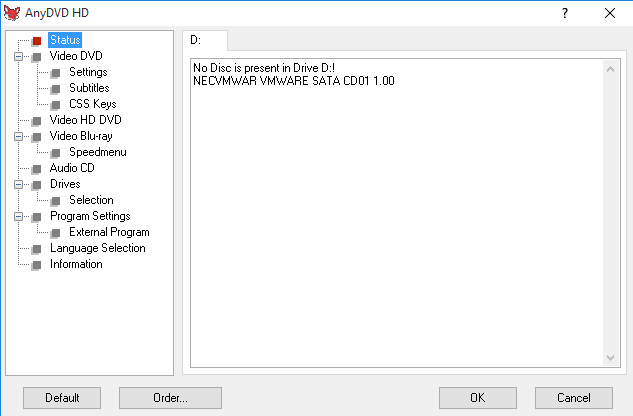The width and height of the screenshot is (633, 416).
Task: Click the question mark help button
Action: (565, 13)
